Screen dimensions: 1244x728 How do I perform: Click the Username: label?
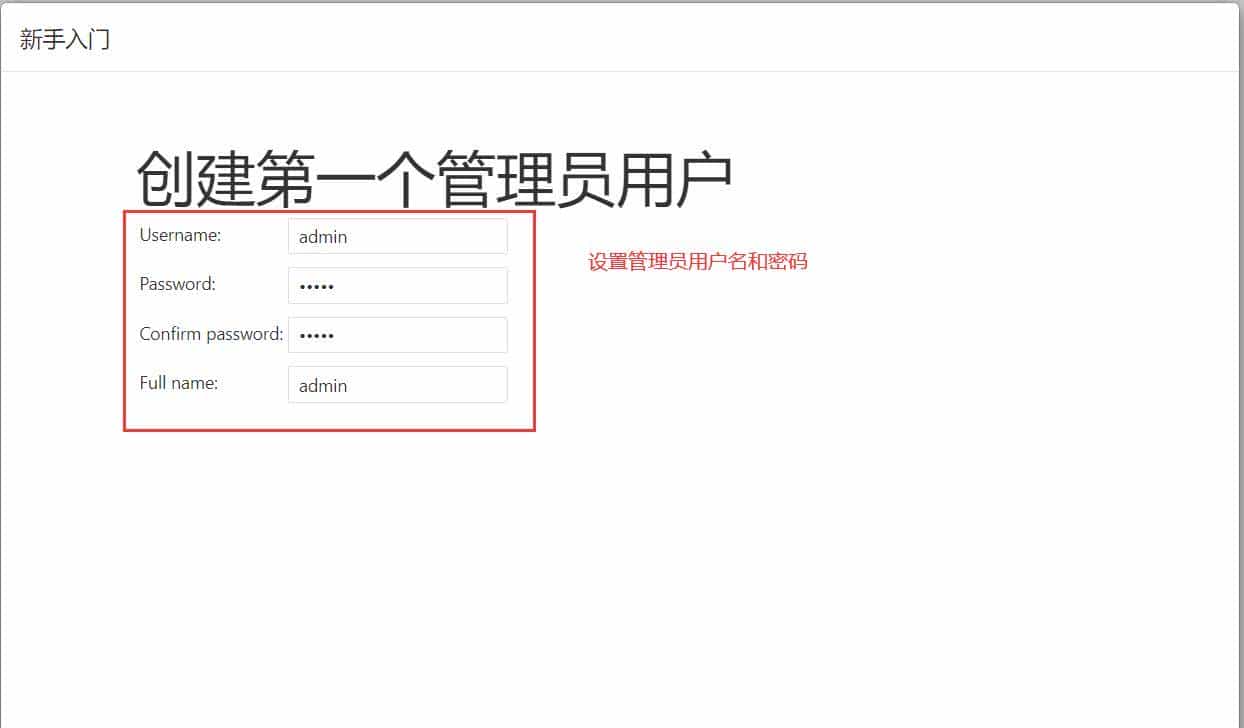[180, 235]
